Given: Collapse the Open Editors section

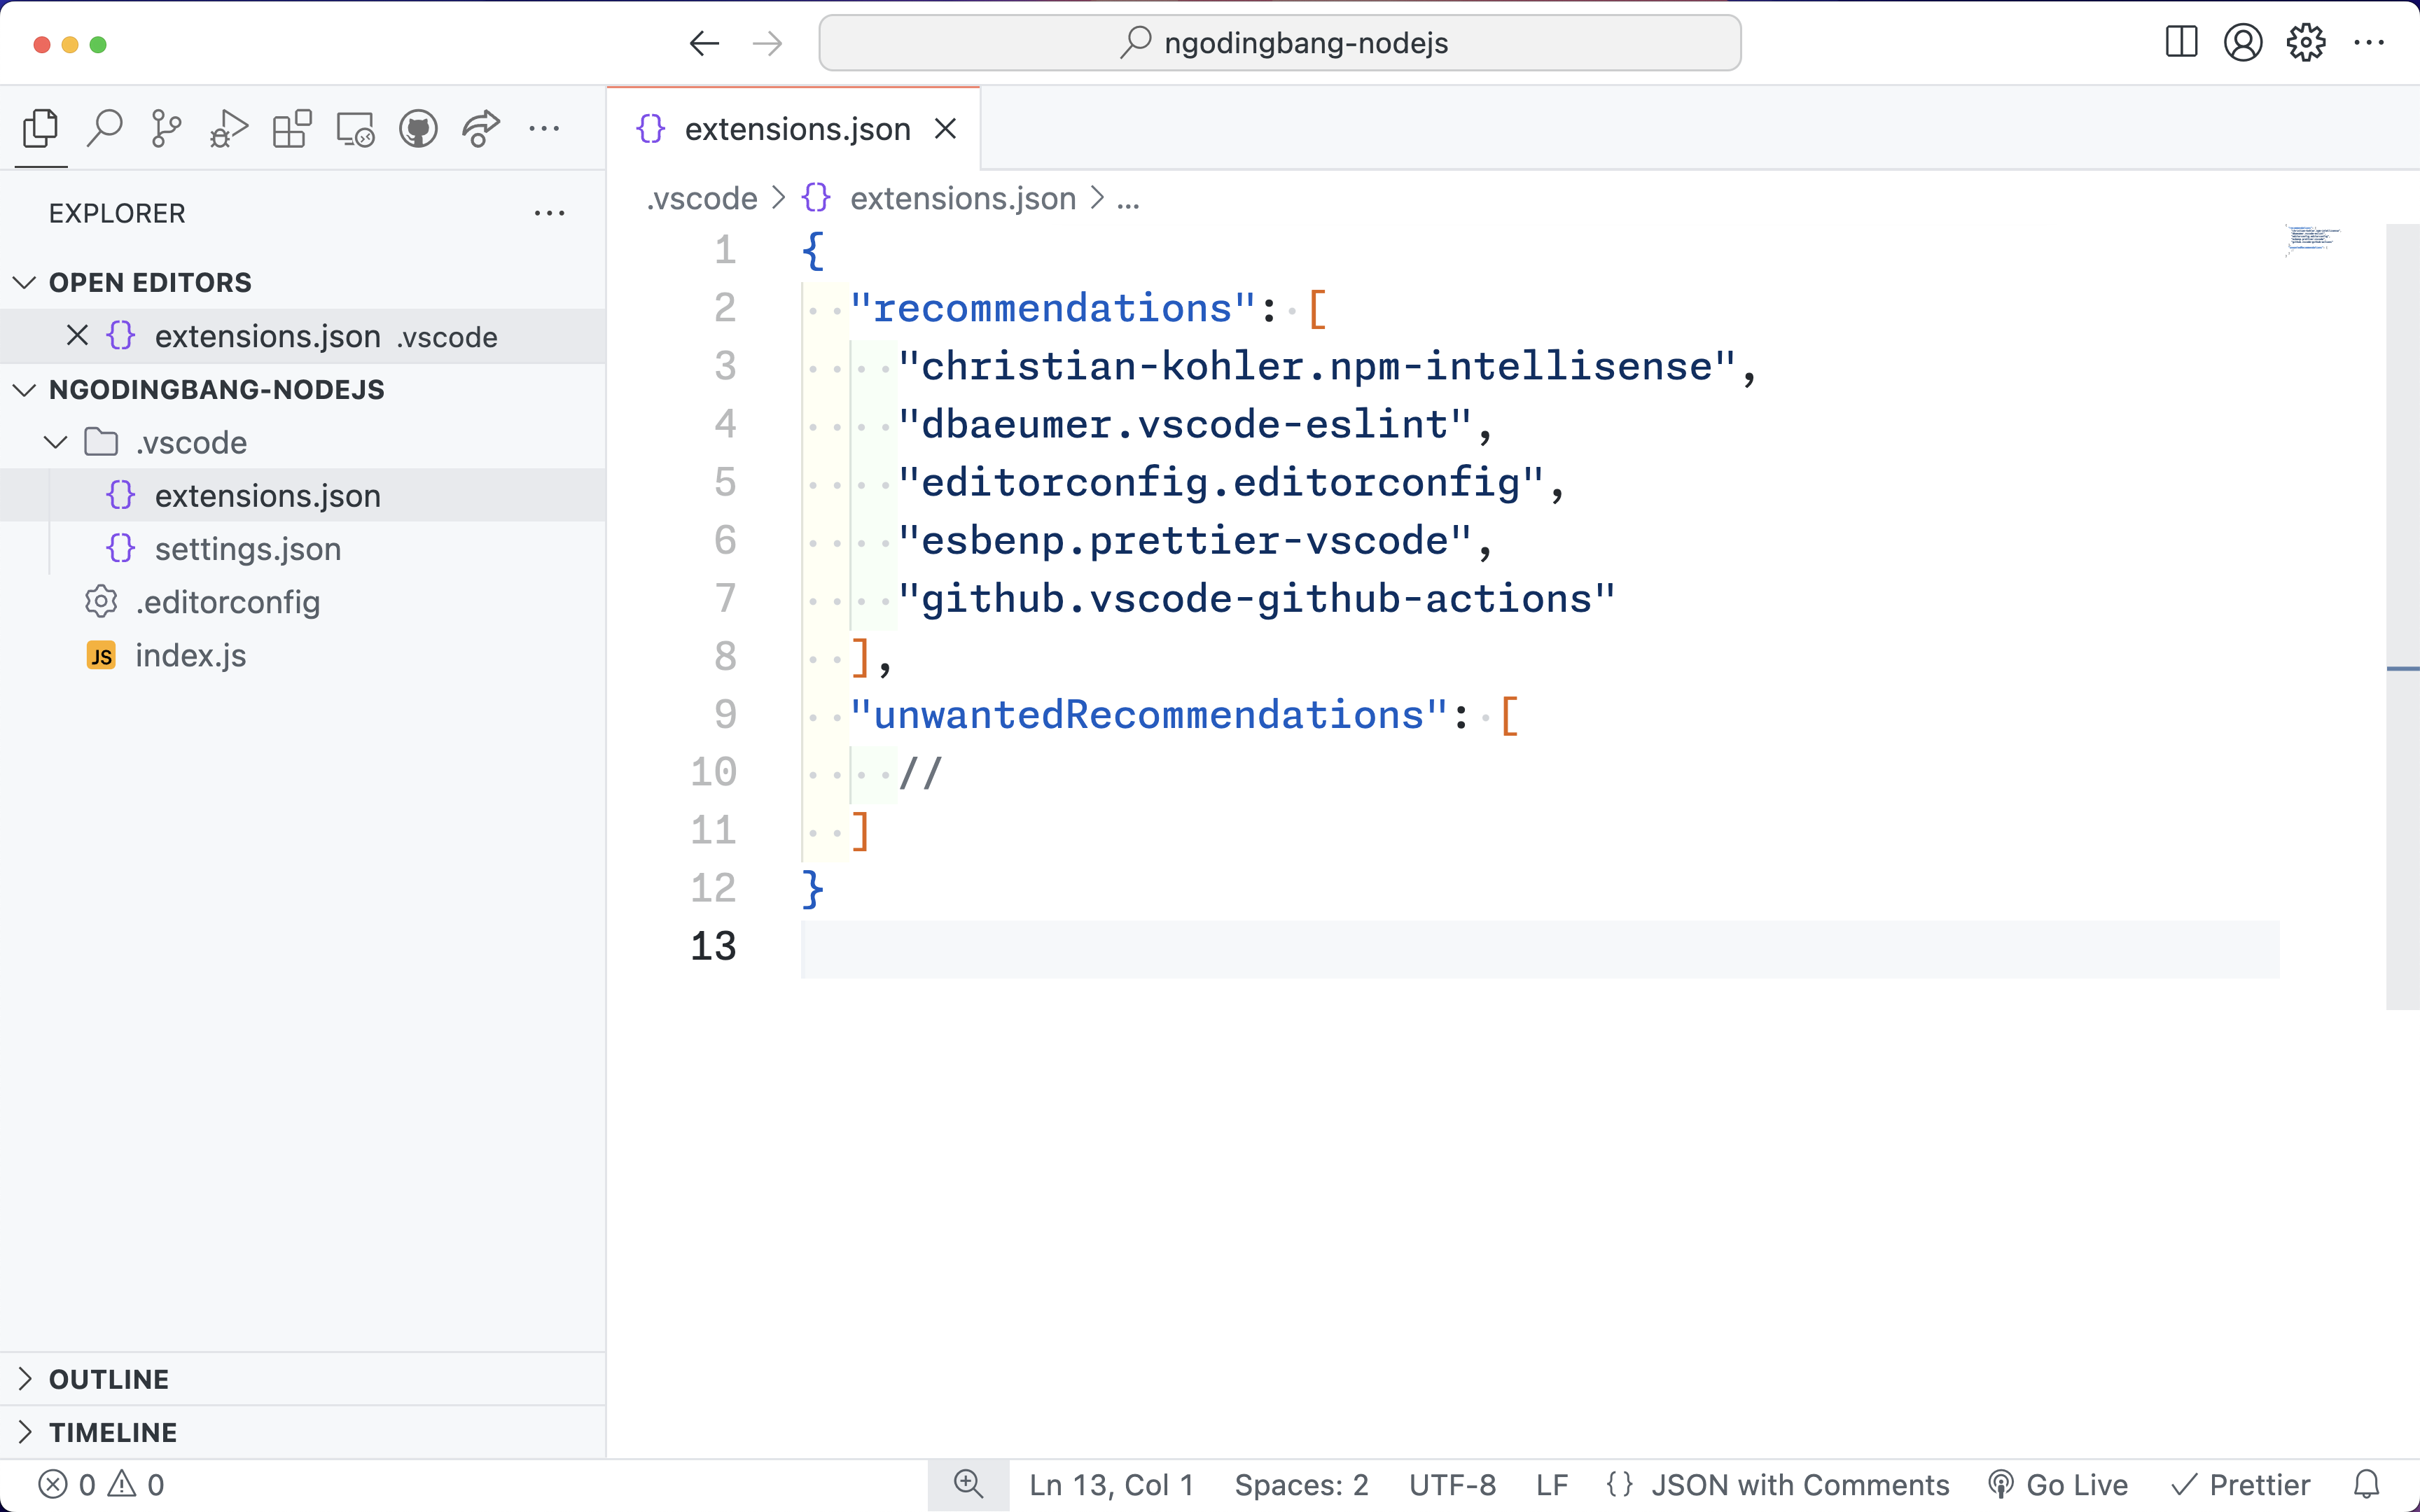Looking at the screenshot, I should click(x=302, y=283).
